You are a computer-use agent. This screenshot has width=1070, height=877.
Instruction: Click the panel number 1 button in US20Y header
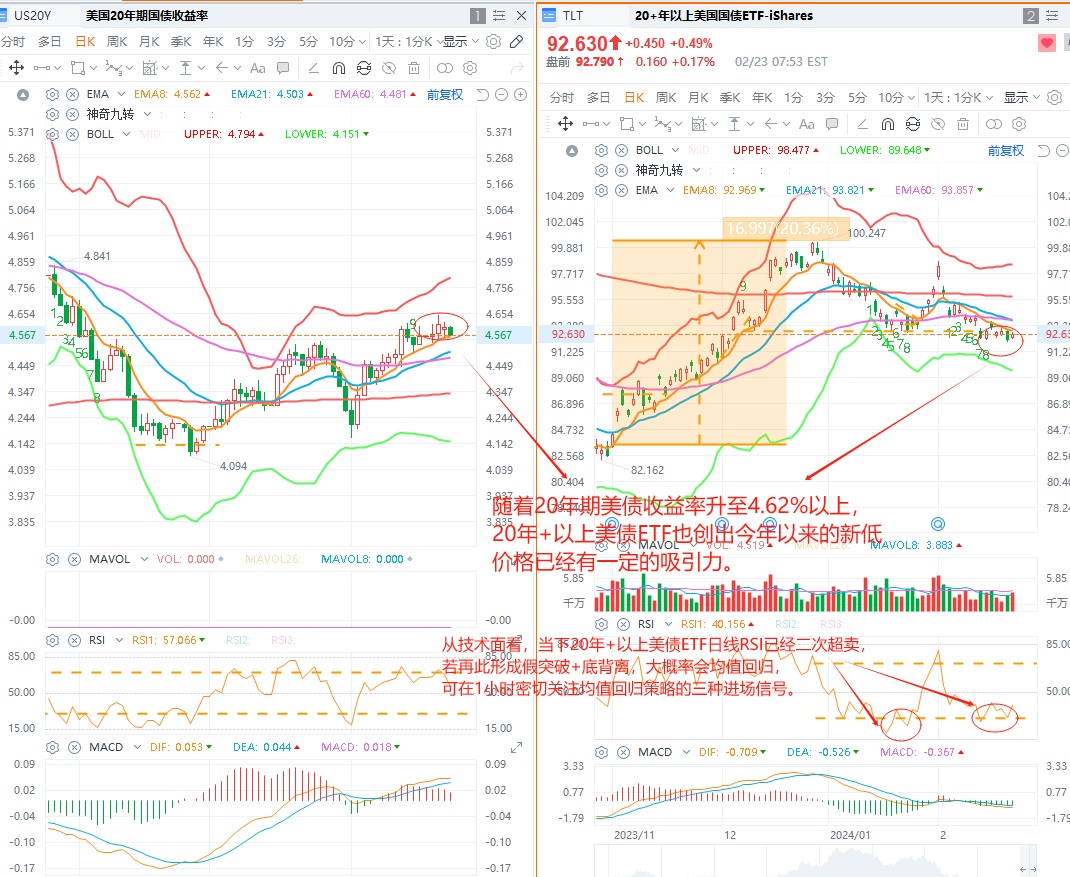[478, 16]
